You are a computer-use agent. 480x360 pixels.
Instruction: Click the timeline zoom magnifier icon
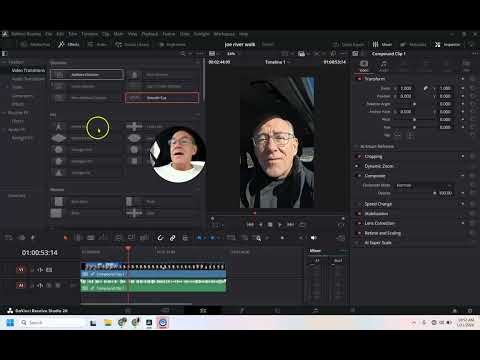click(258, 238)
